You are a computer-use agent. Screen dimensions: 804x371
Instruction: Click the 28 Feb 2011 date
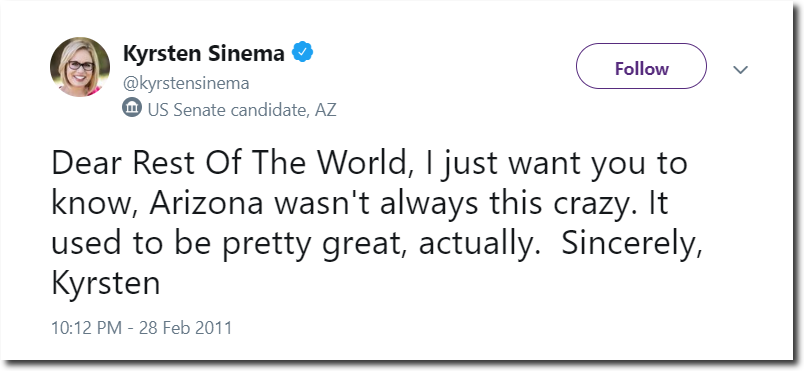point(185,327)
